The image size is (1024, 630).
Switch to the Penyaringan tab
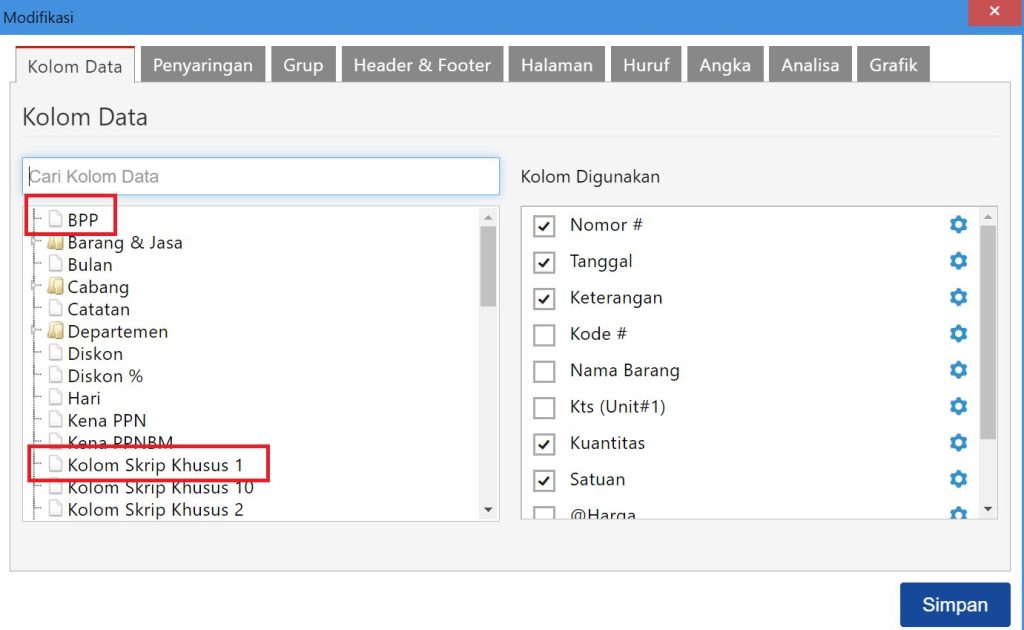[203, 64]
